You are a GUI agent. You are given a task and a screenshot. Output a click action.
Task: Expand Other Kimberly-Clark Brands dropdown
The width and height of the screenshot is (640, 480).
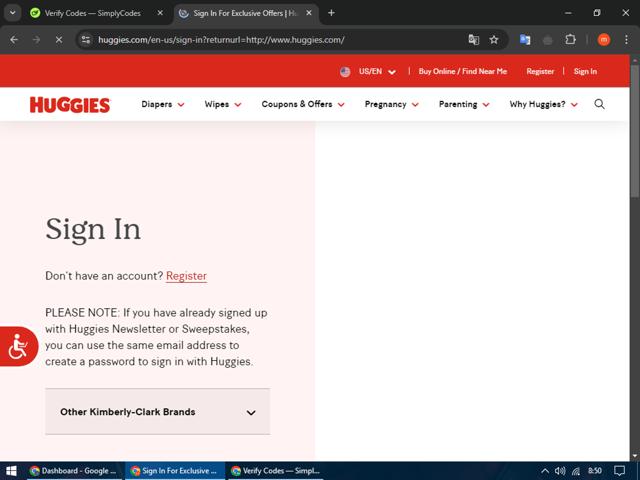pyautogui.click(x=158, y=411)
